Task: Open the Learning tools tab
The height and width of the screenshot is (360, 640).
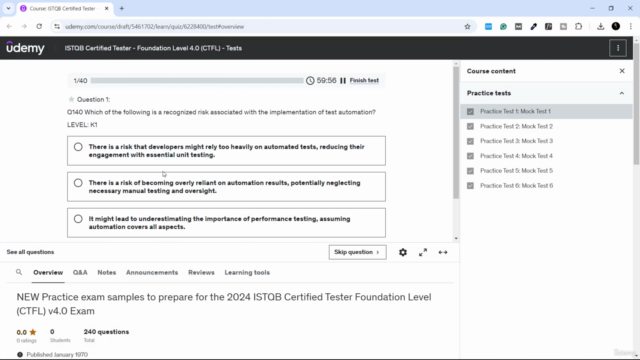Action: (247, 272)
